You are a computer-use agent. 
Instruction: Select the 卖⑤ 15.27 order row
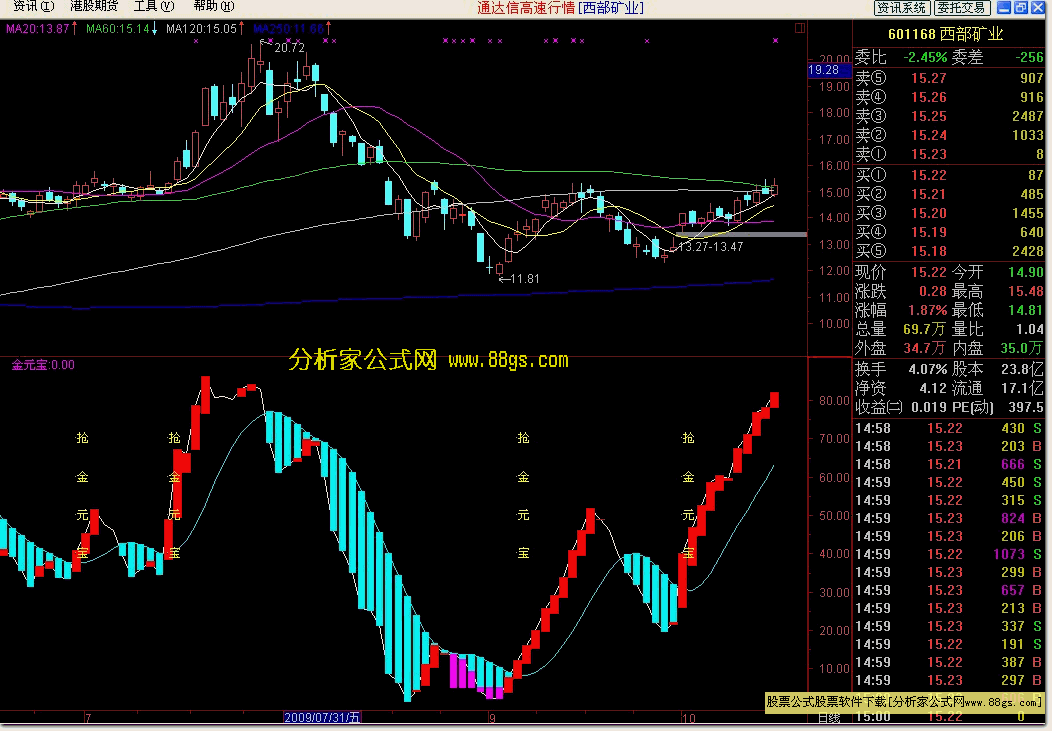click(949, 78)
